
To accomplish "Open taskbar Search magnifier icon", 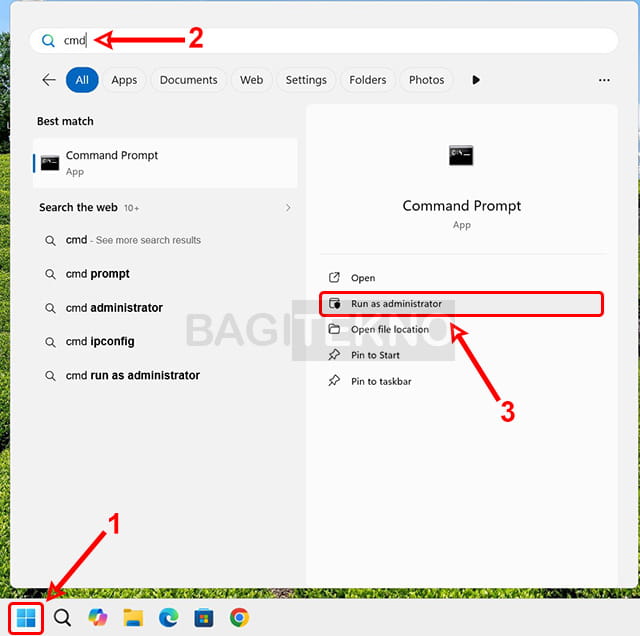I will point(62,618).
